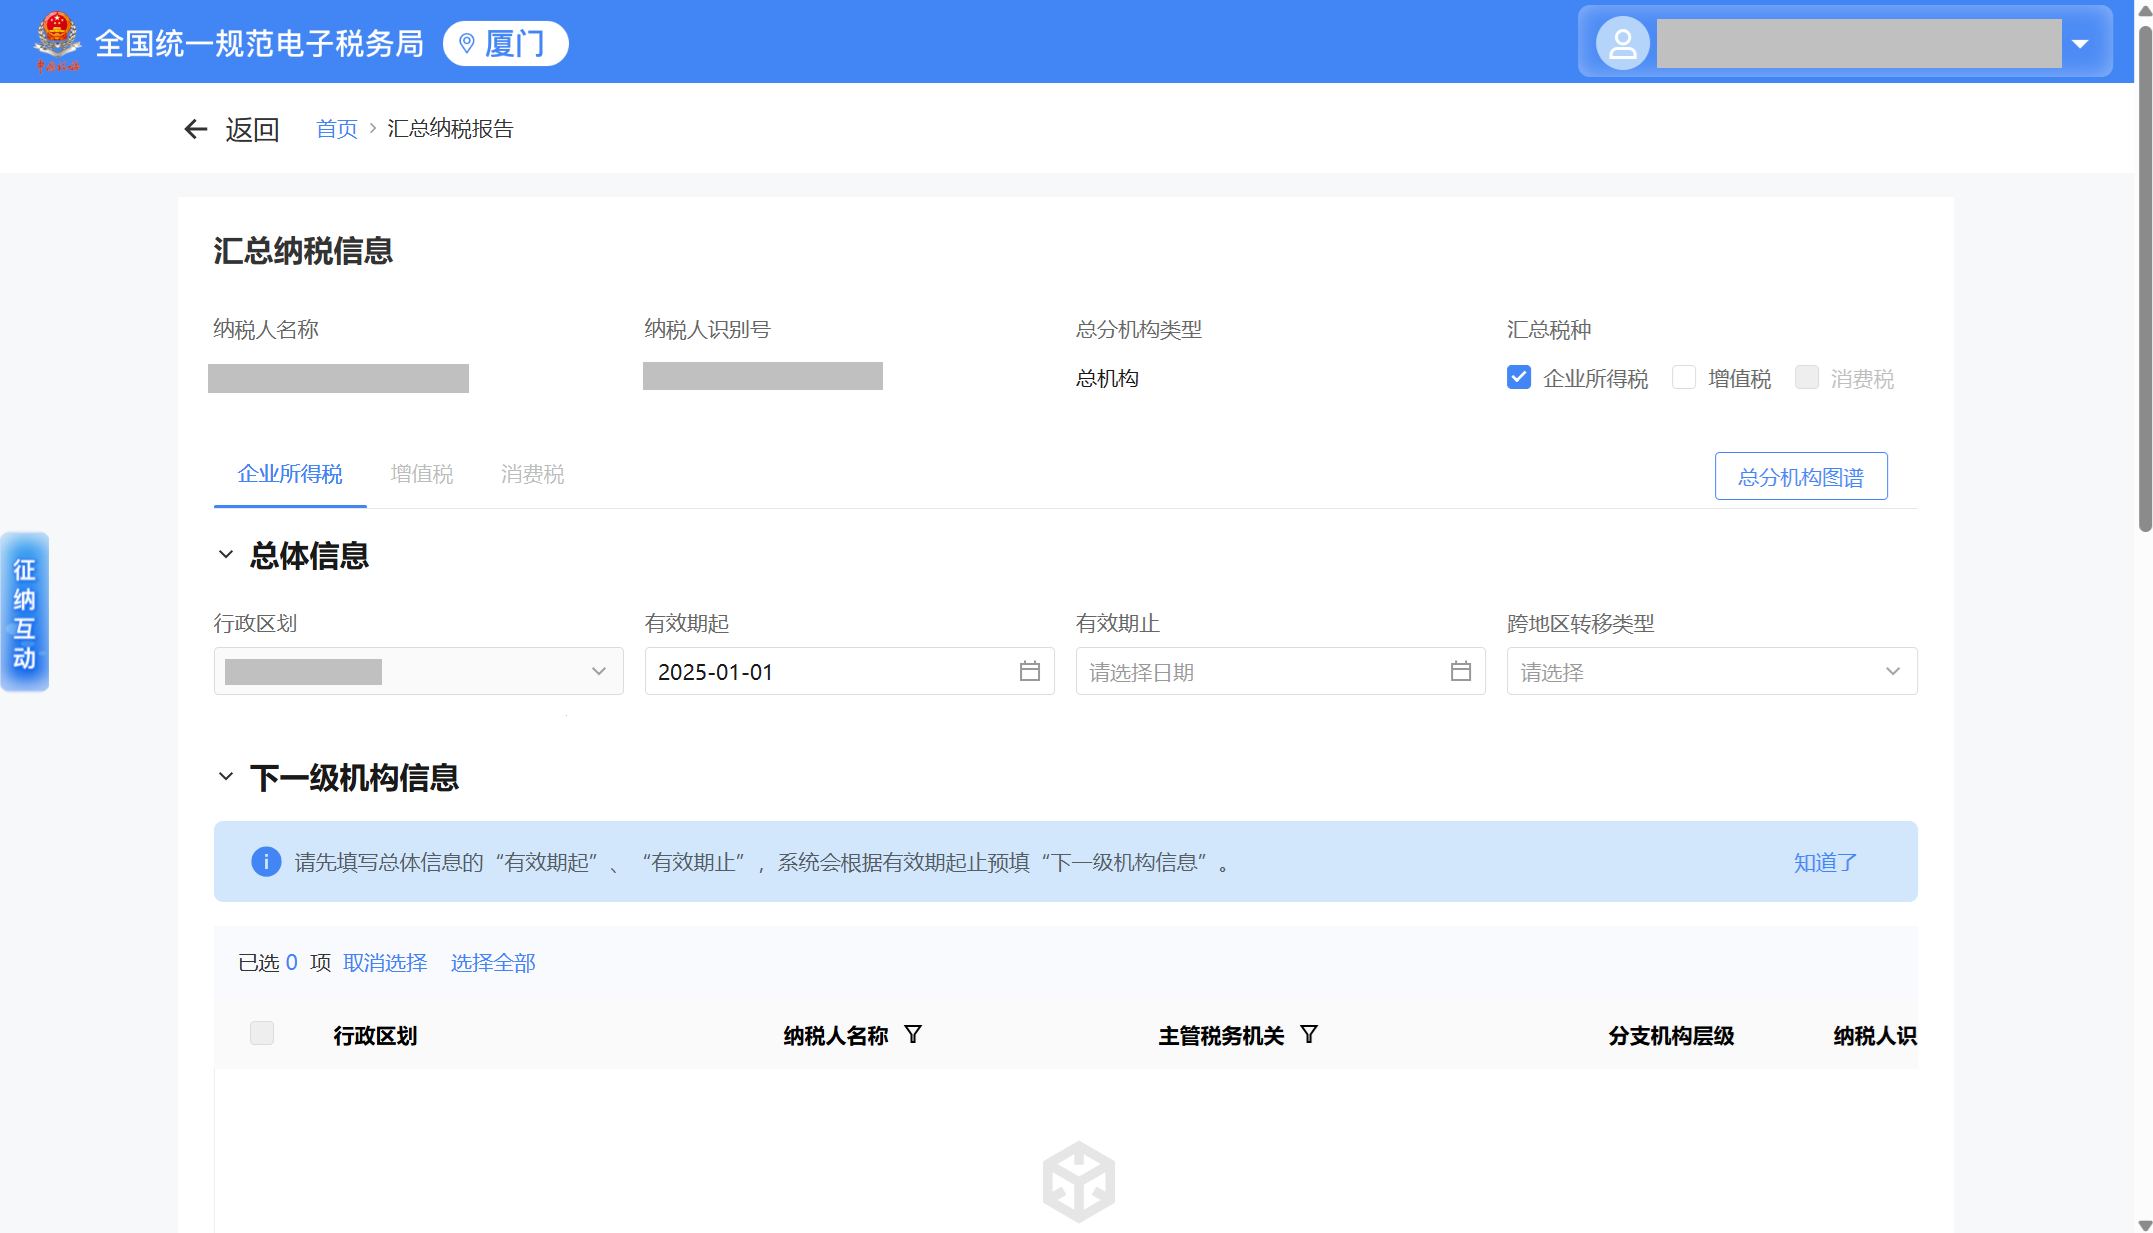Image resolution: width=2153 pixels, height=1233 pixels.
Task: Click the filter icon beside 纳税人名称 column
Action: tap(913, 1034)
